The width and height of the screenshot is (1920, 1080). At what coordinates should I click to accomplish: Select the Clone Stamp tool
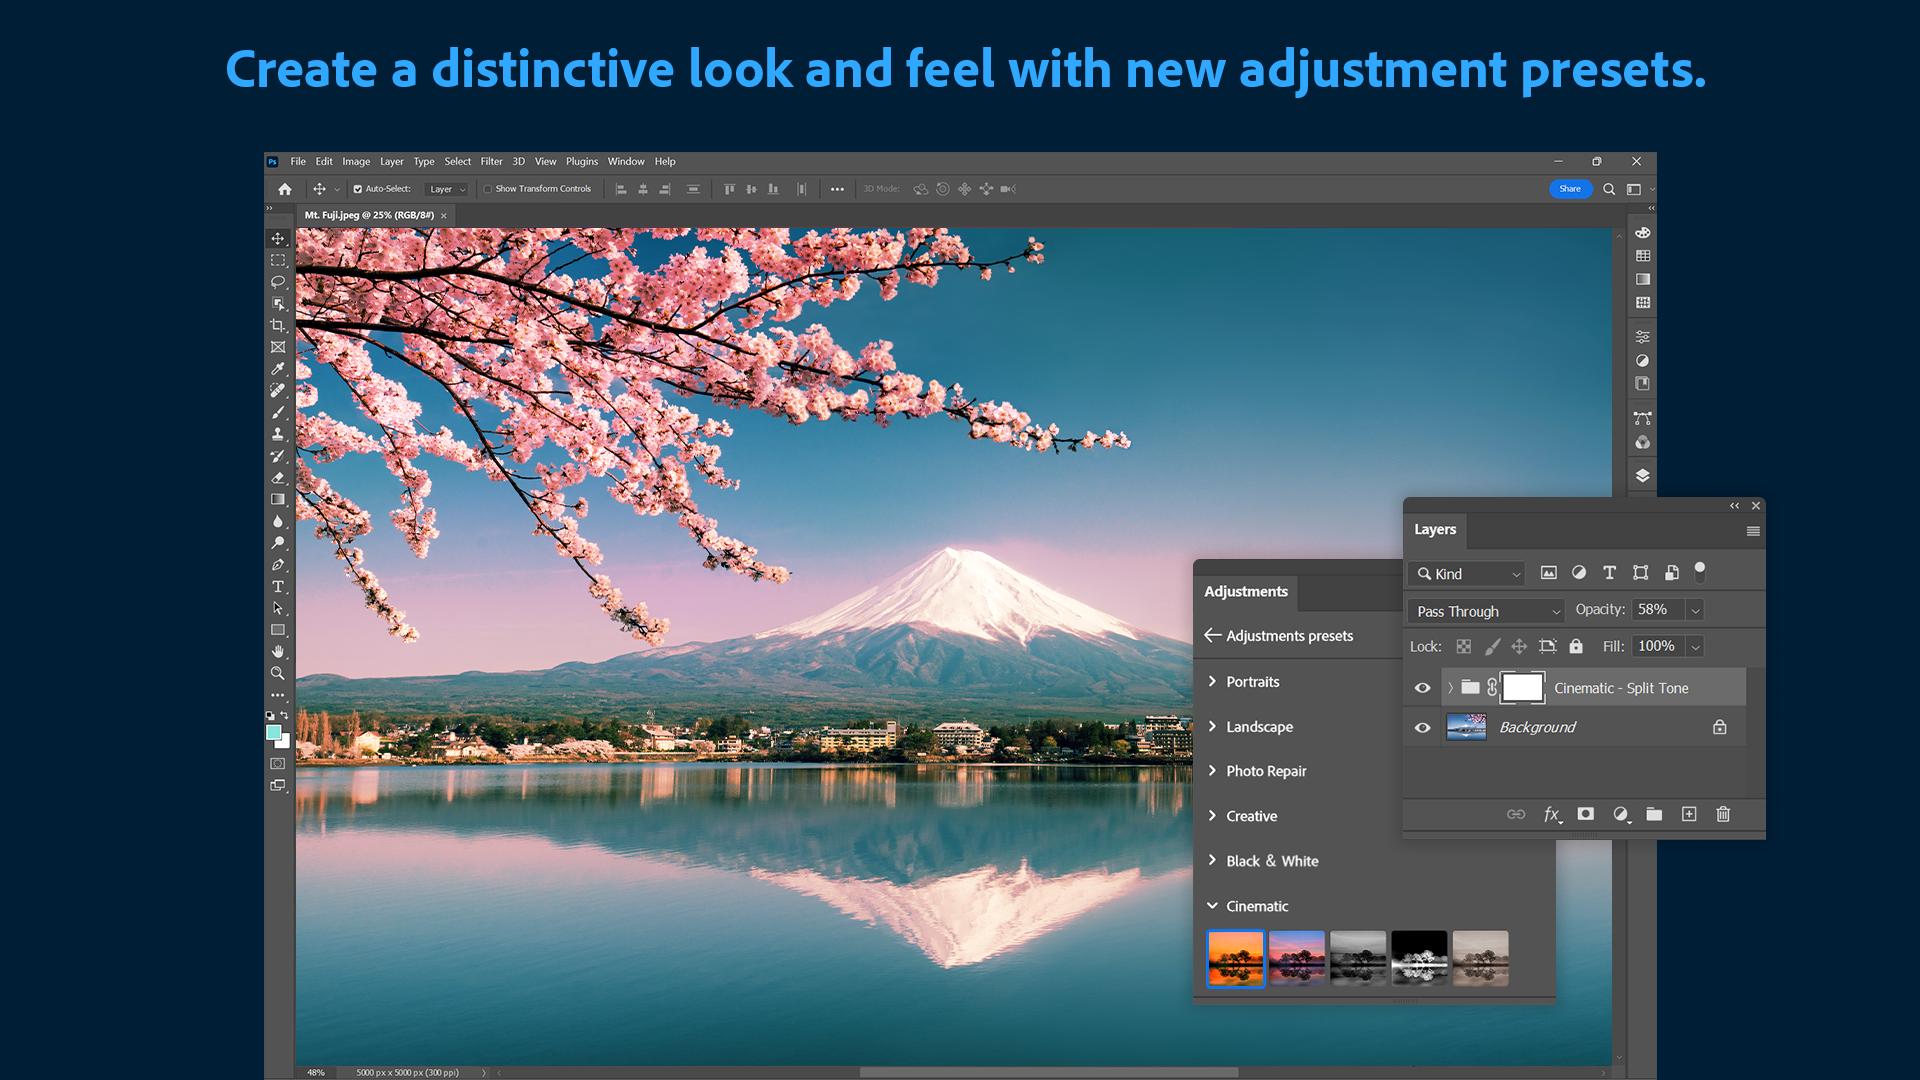[278, 434]
